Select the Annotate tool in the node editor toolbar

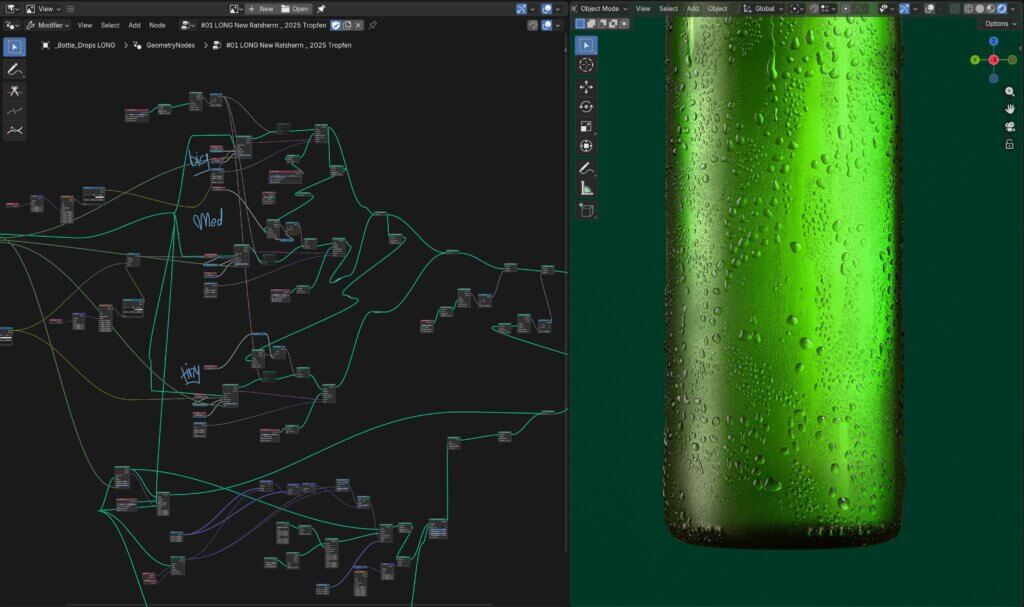tap(14, 69)
